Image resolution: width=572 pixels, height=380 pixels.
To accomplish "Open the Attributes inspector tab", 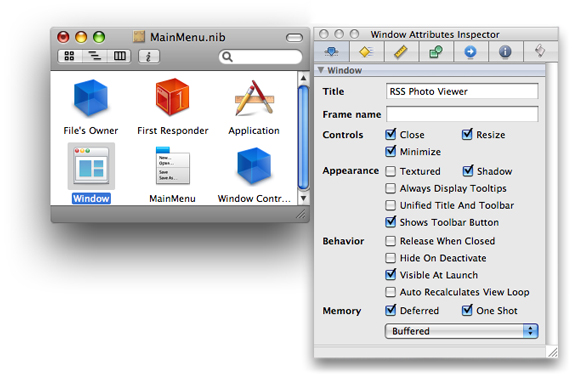I will click(x=331, y=52).
